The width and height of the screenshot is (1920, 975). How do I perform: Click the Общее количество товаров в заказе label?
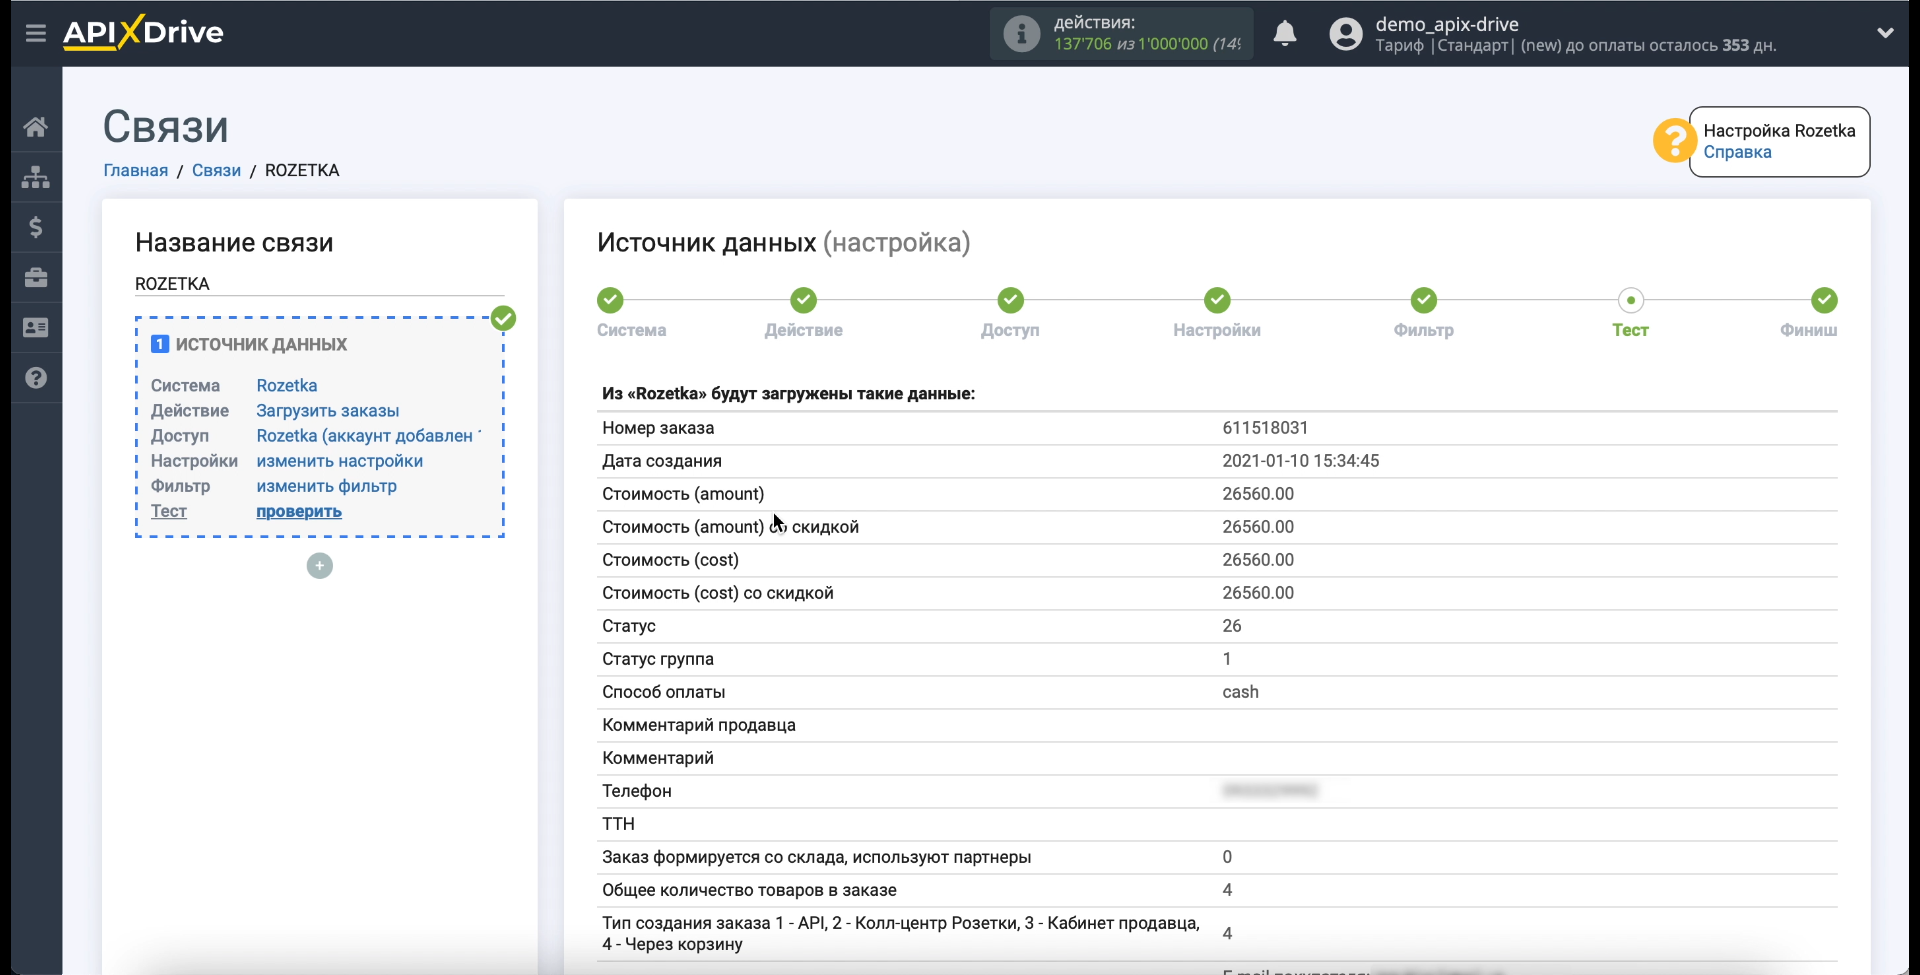pyautogui.click(x=749, y=890)
